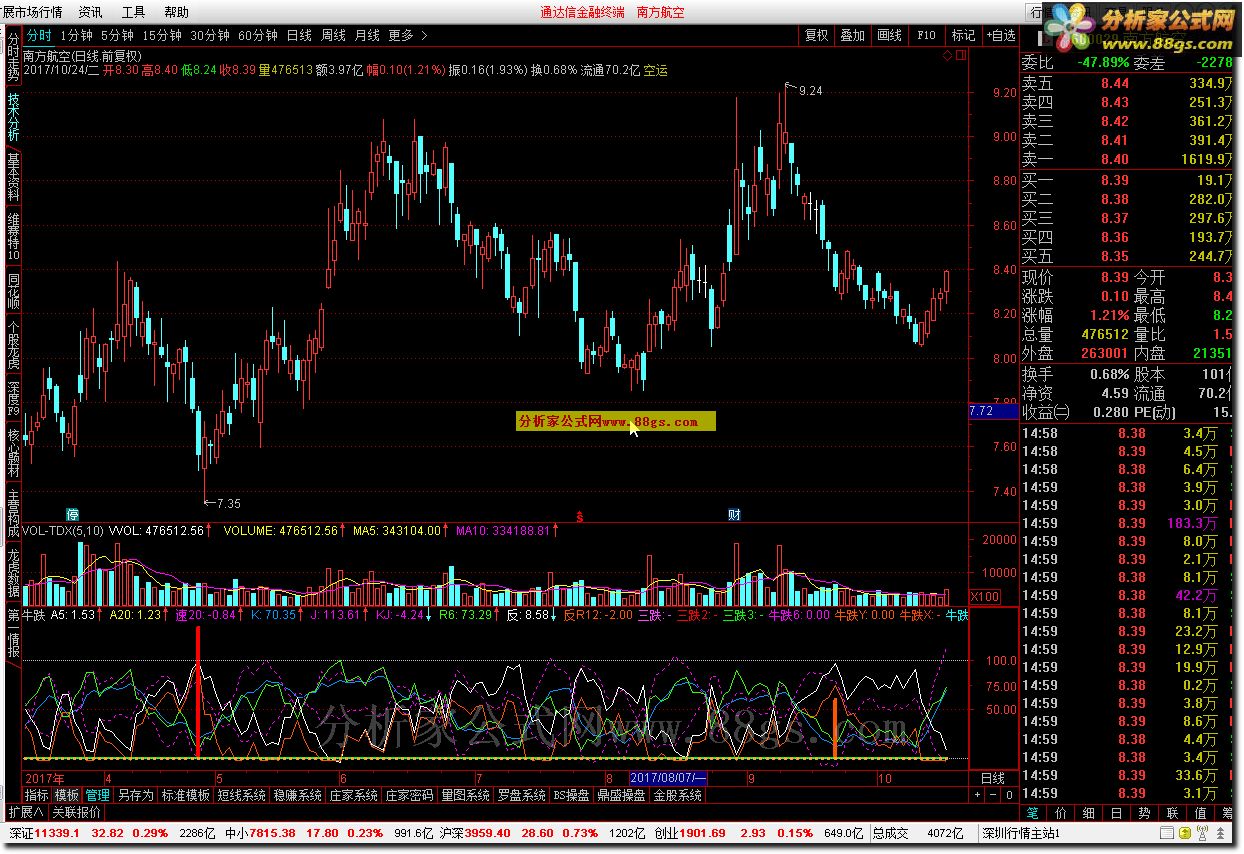Open the 帮助 menu
Viewport: 1244px width, 854px height.
pos(175,12)
